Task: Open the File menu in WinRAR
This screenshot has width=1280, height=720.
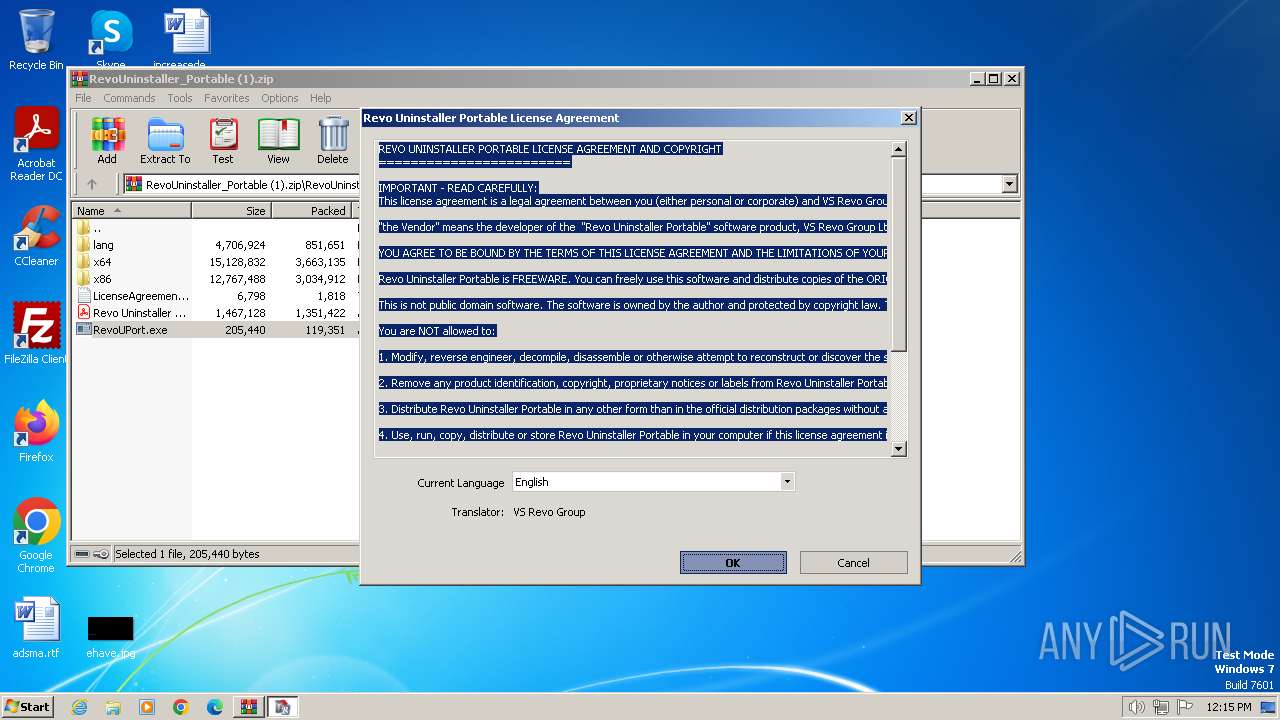Action: pos(83,98)
